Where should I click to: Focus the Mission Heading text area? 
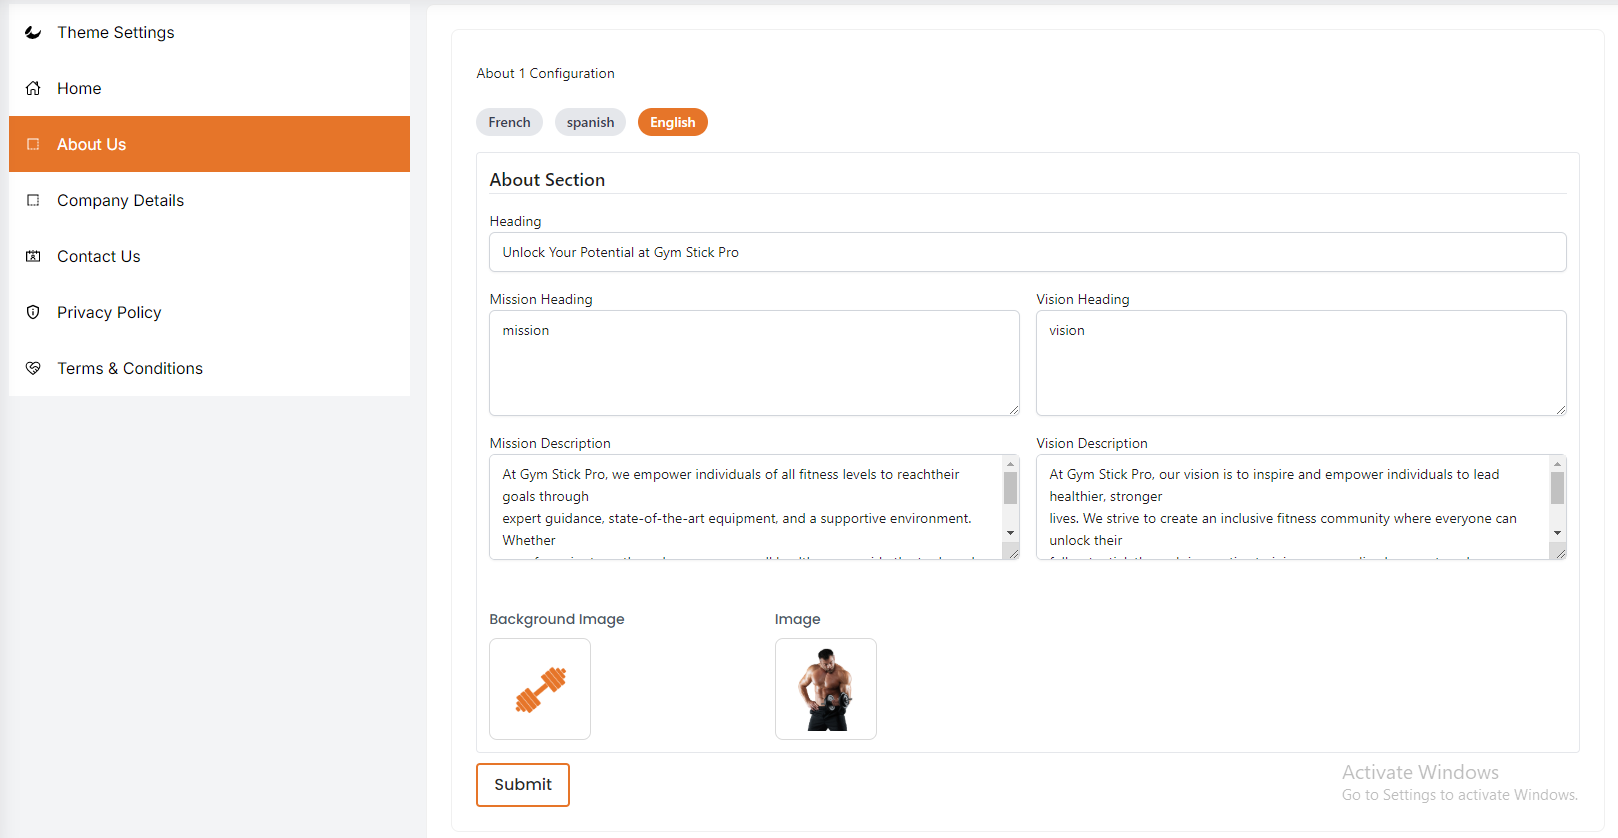[x=754, y=363]
